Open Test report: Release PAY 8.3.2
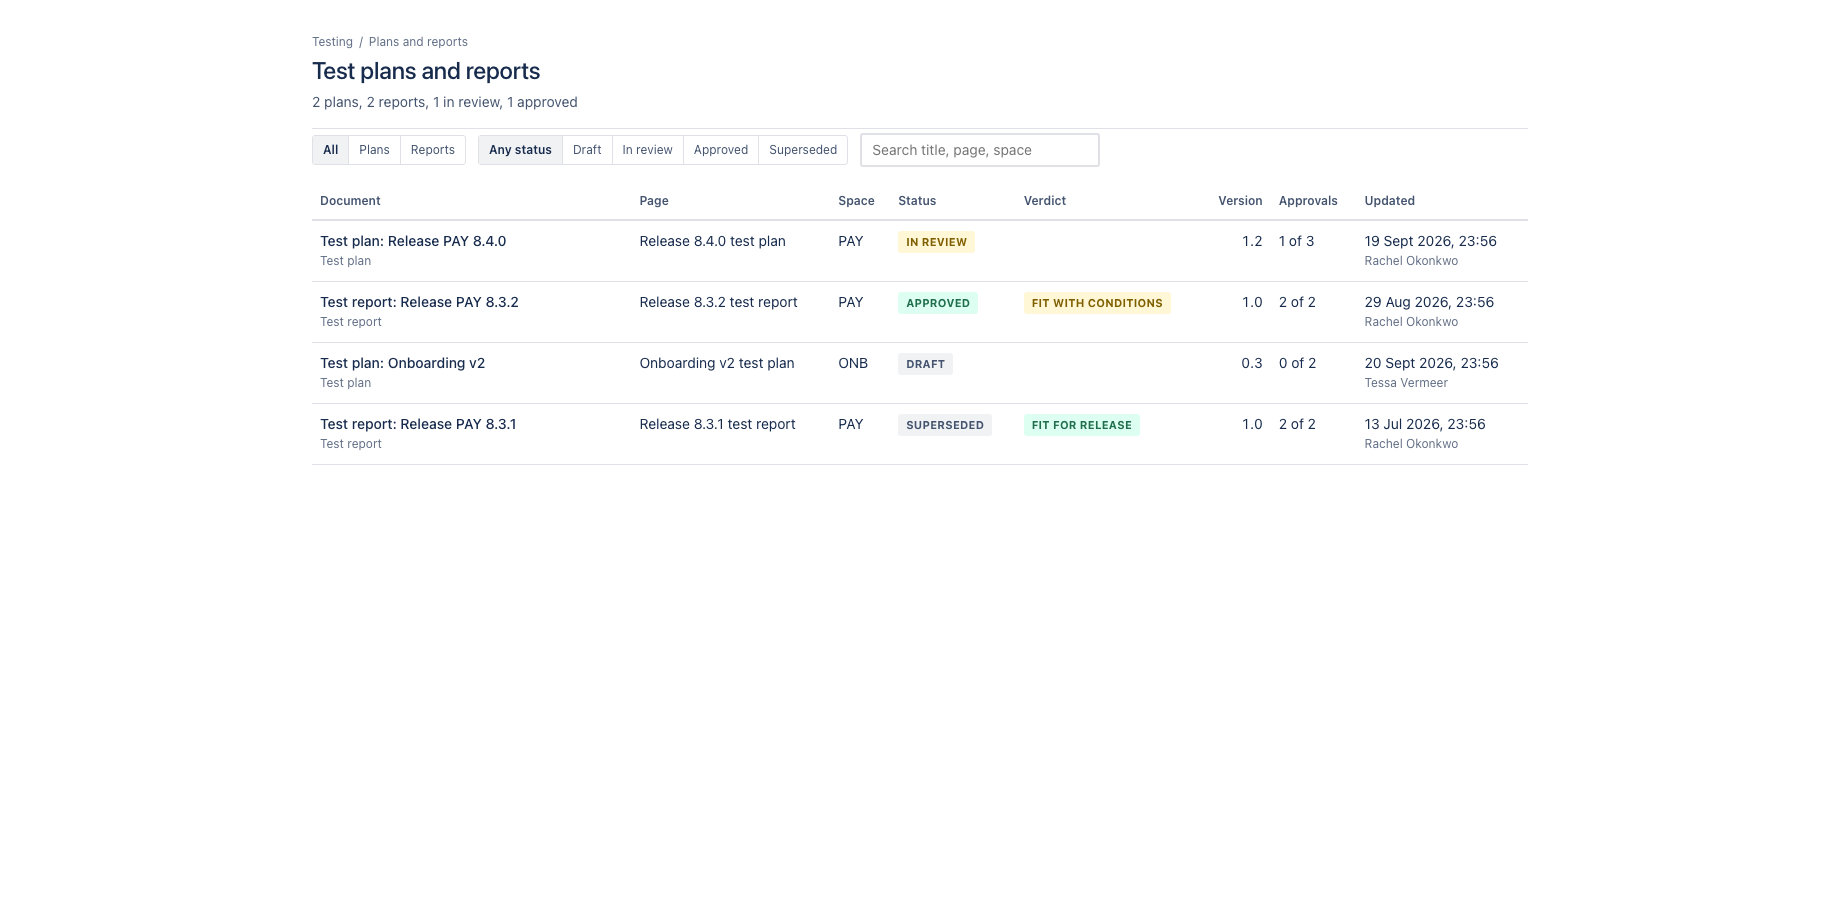The width and height of the screenshot is (1840, 900). pyautogui.click(x=419, y=302)
